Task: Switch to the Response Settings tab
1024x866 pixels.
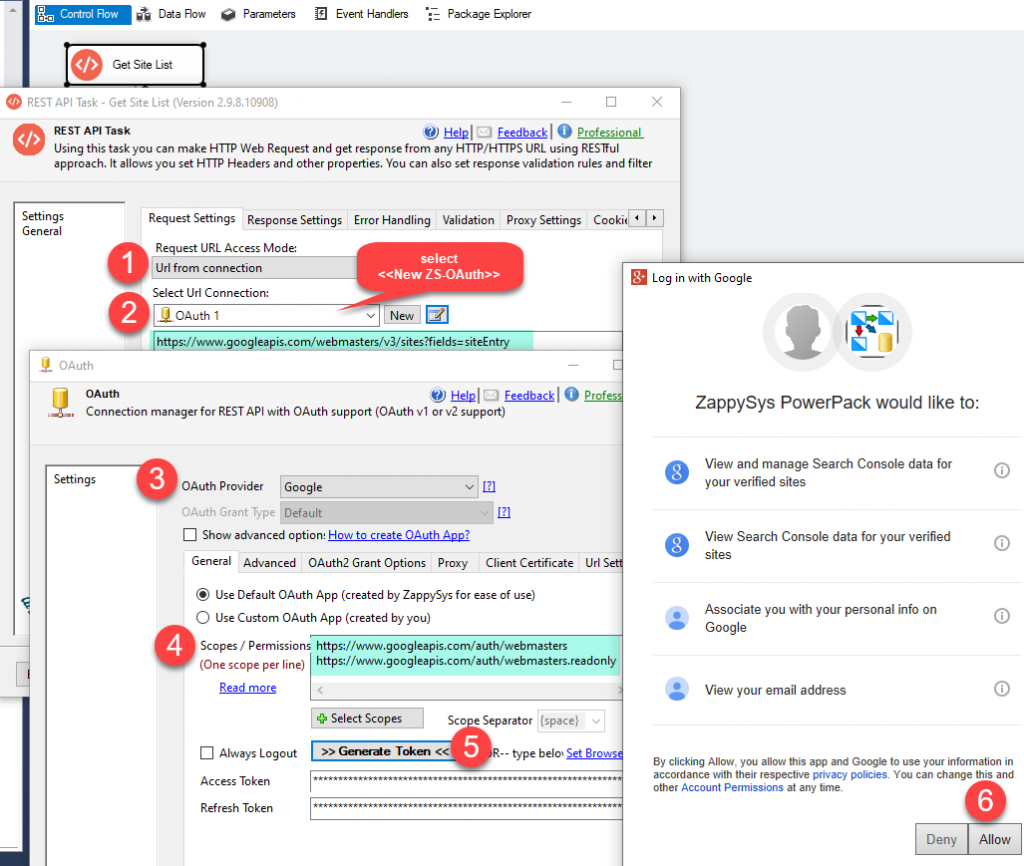Action: 294,219
